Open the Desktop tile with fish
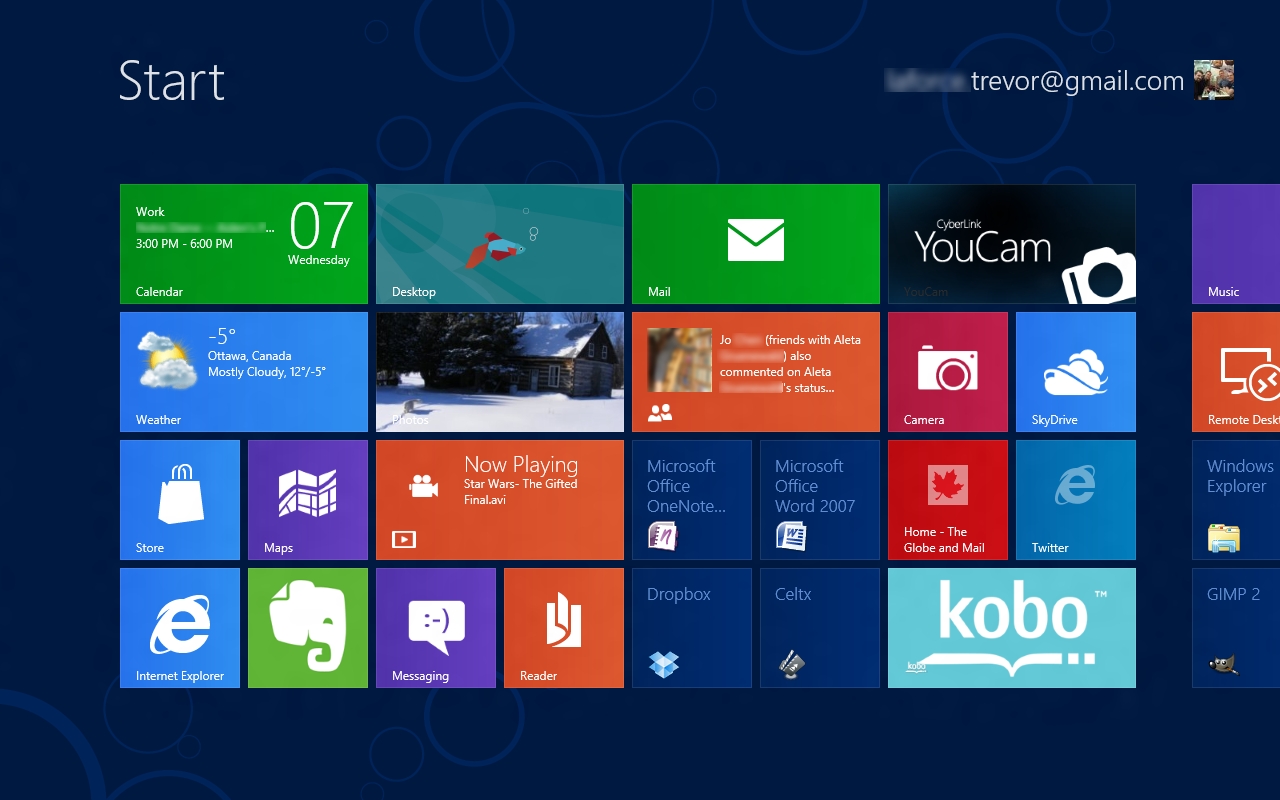The height and width of the screenshot is (800, 1280). pos(500,244)
